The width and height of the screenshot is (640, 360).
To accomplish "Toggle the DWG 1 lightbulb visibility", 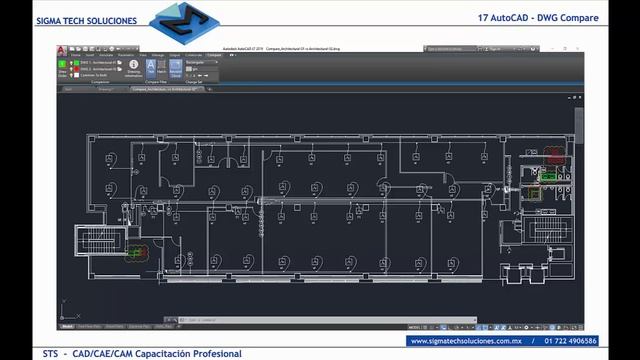I will (71, 63).
